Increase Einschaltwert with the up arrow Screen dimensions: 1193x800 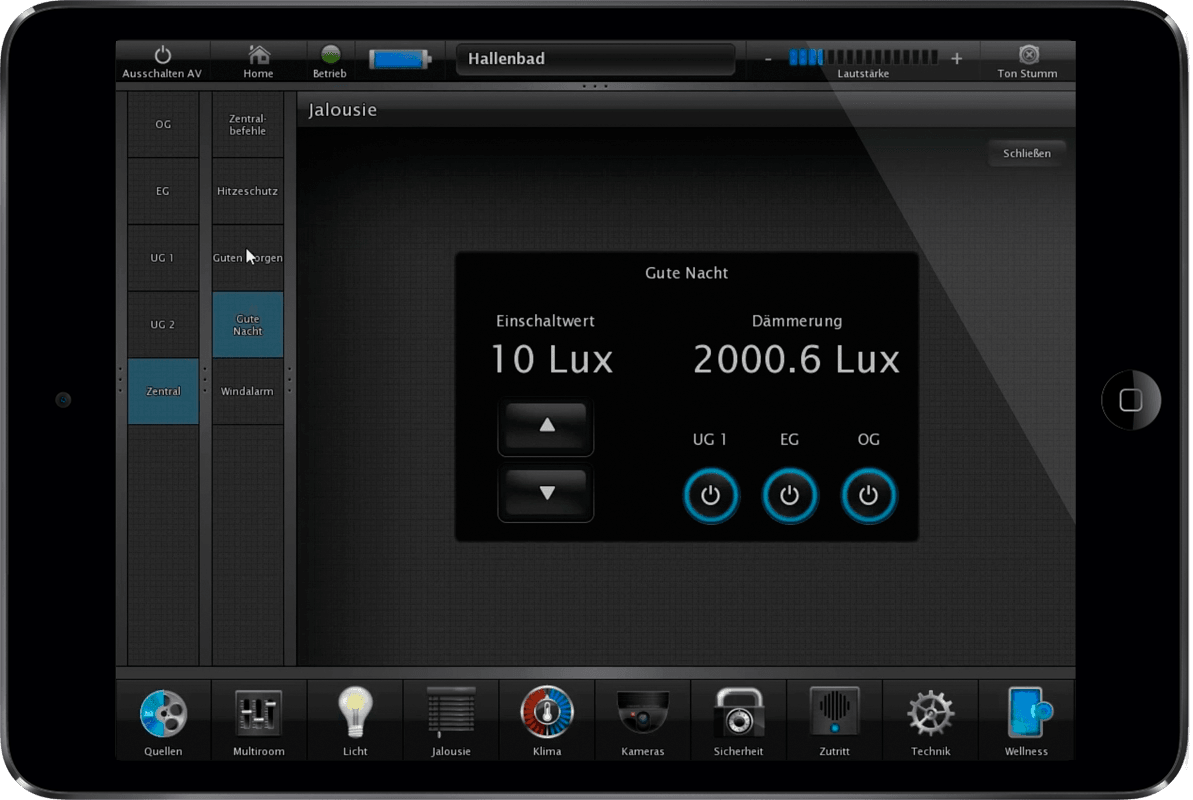(x=546, y=427)
